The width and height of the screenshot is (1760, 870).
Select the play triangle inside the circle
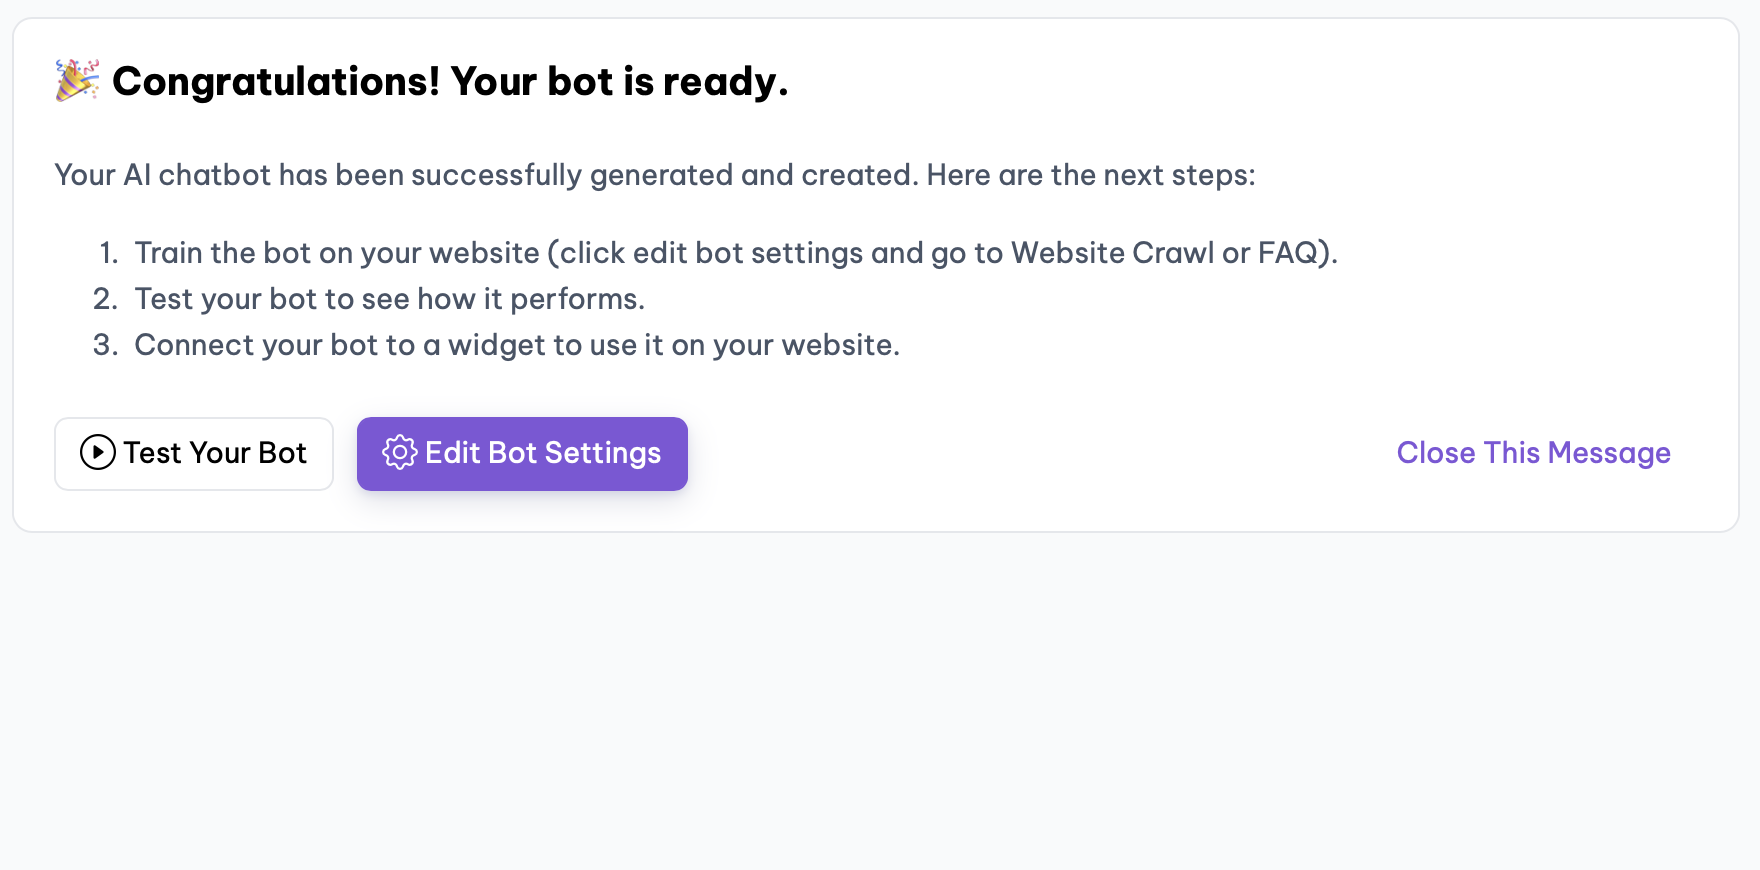pos(97,453)
